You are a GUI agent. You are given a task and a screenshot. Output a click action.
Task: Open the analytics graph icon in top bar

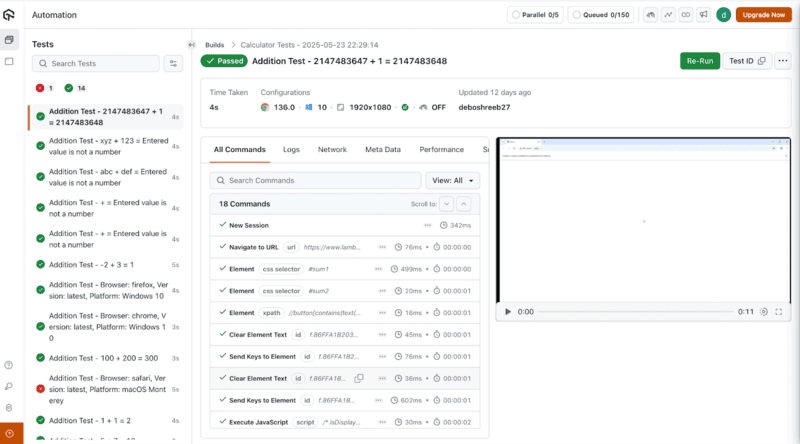pyautogui.click(x=668, y=15)
